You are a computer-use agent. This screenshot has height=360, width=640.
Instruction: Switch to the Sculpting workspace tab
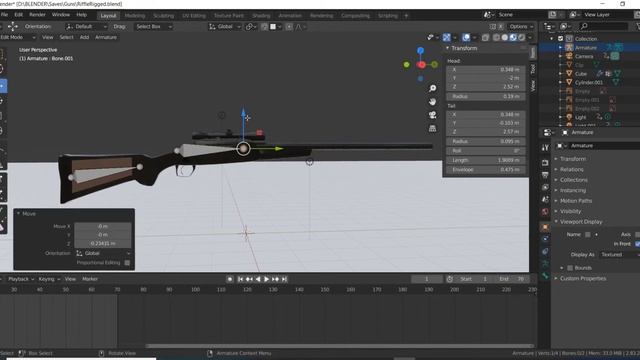click(163, 16)
